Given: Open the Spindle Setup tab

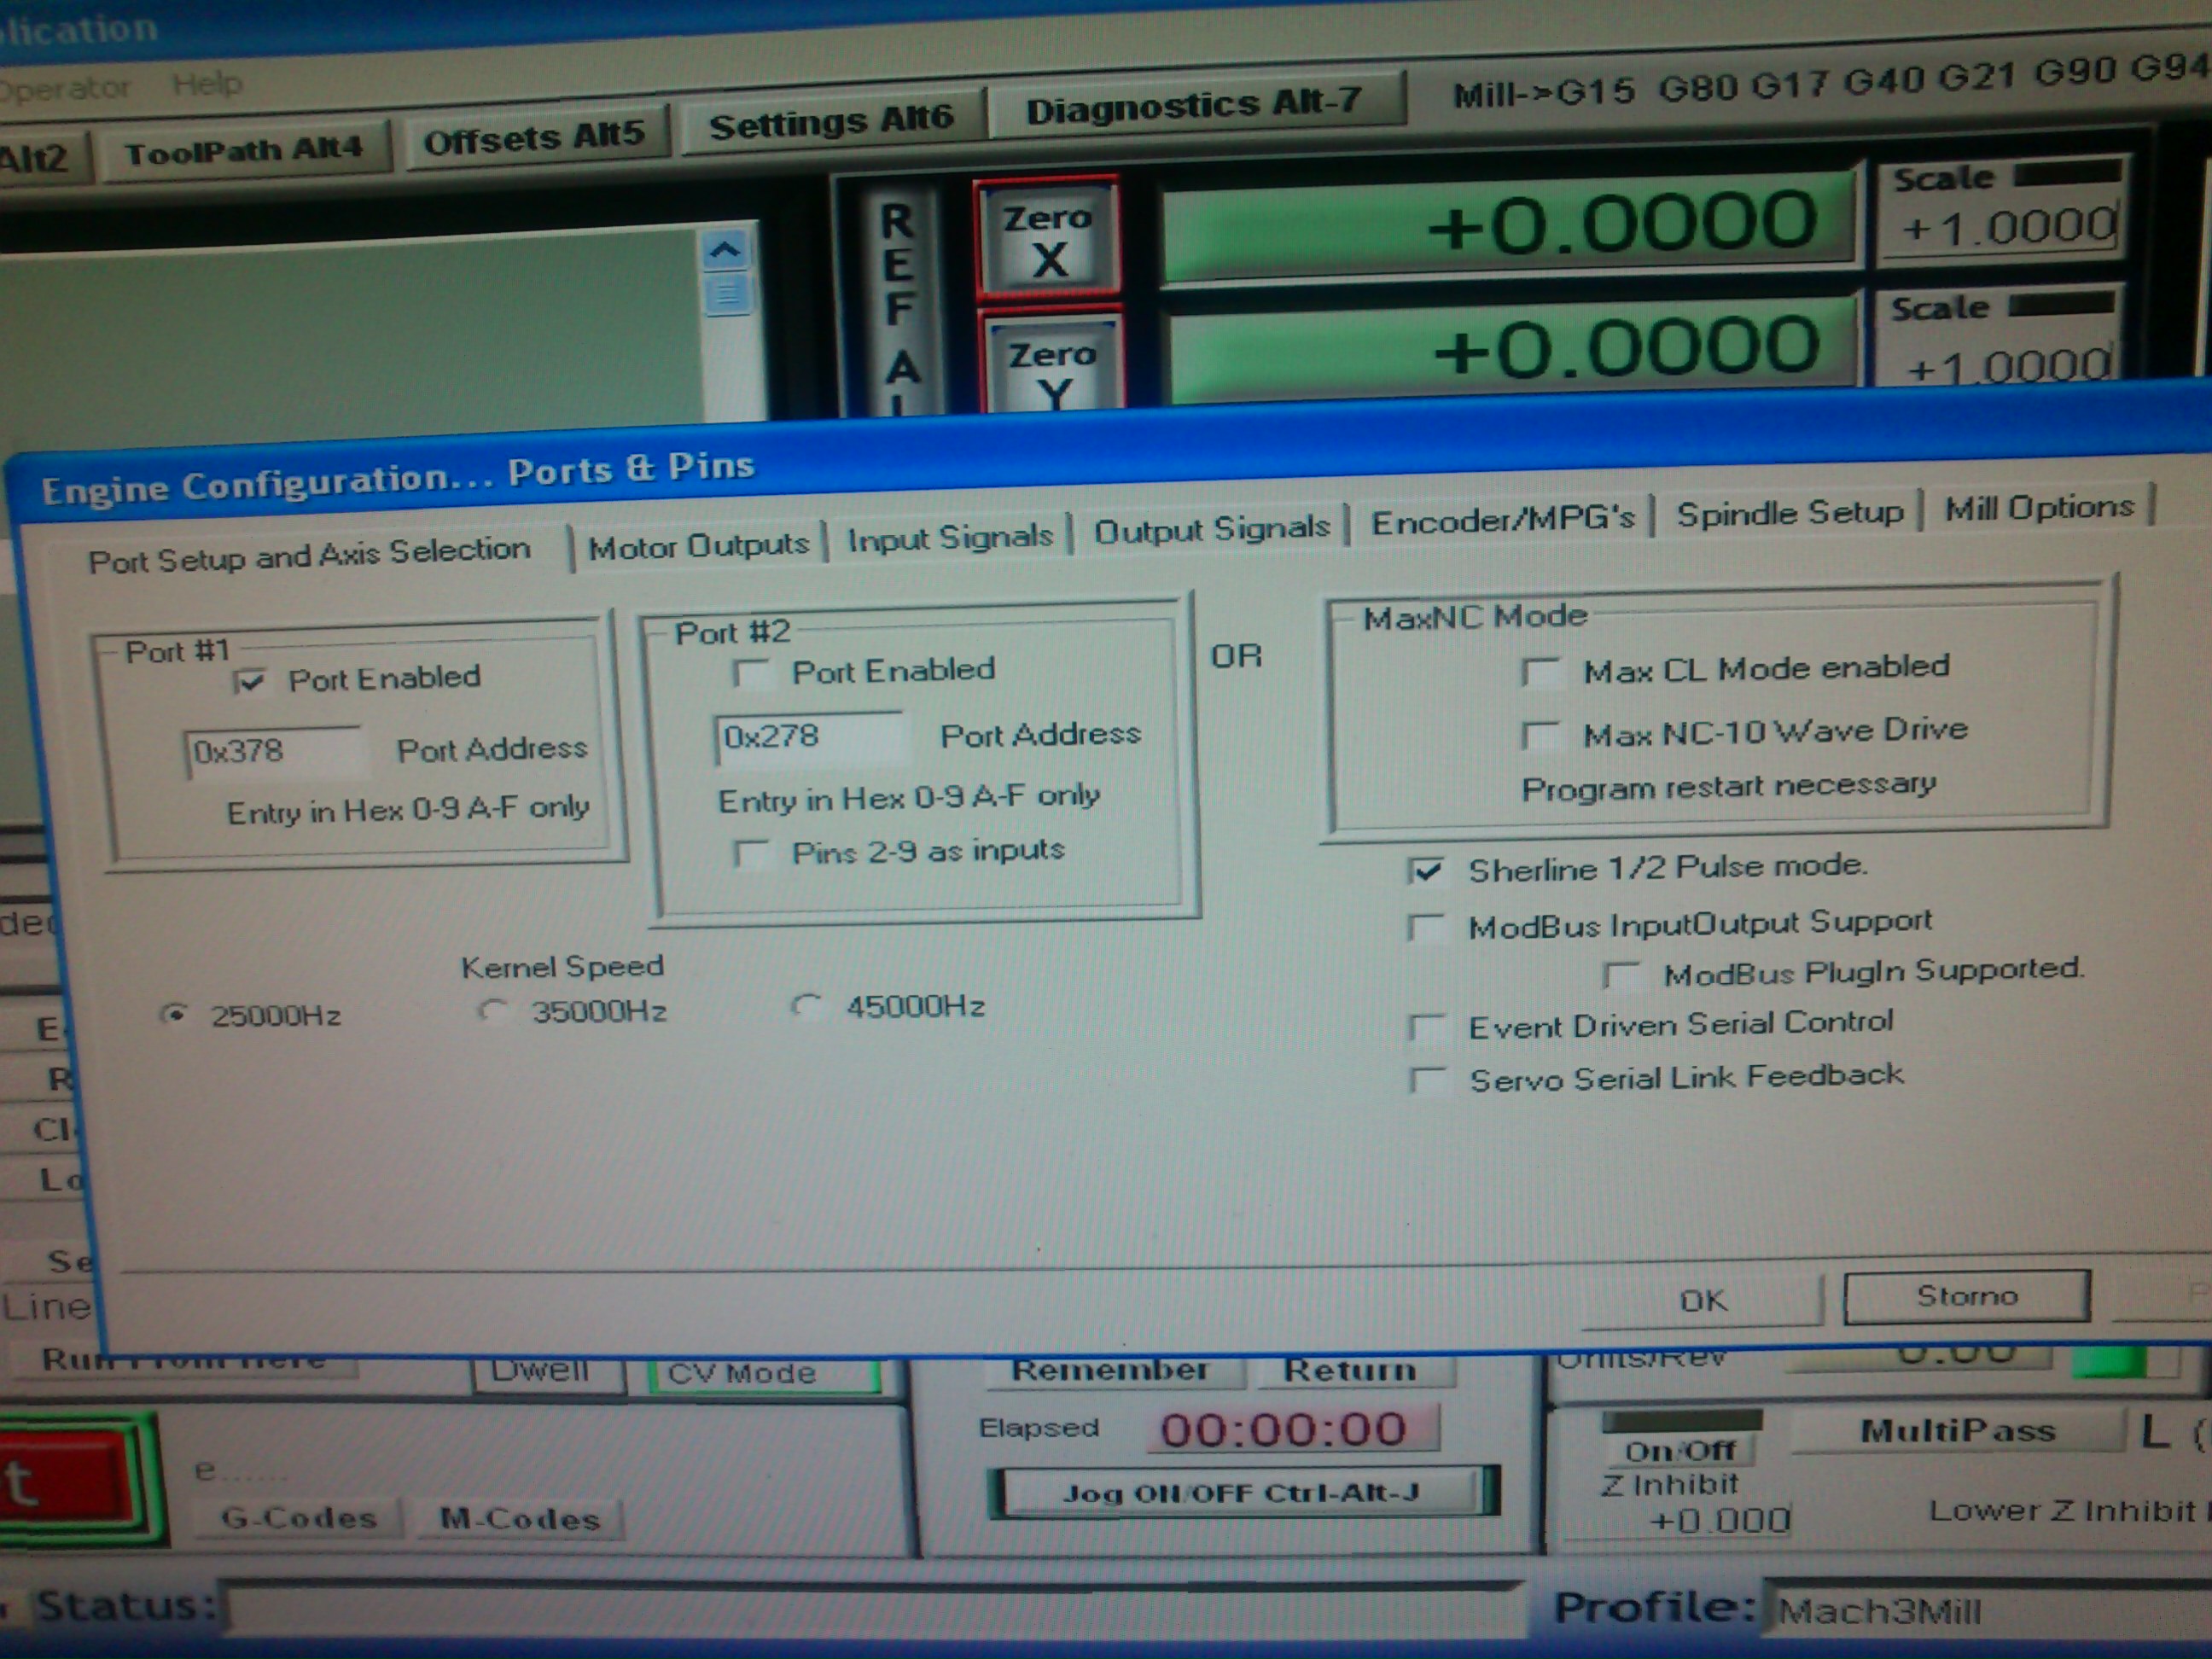Looking at the screenshot, I should [1789, 513].
